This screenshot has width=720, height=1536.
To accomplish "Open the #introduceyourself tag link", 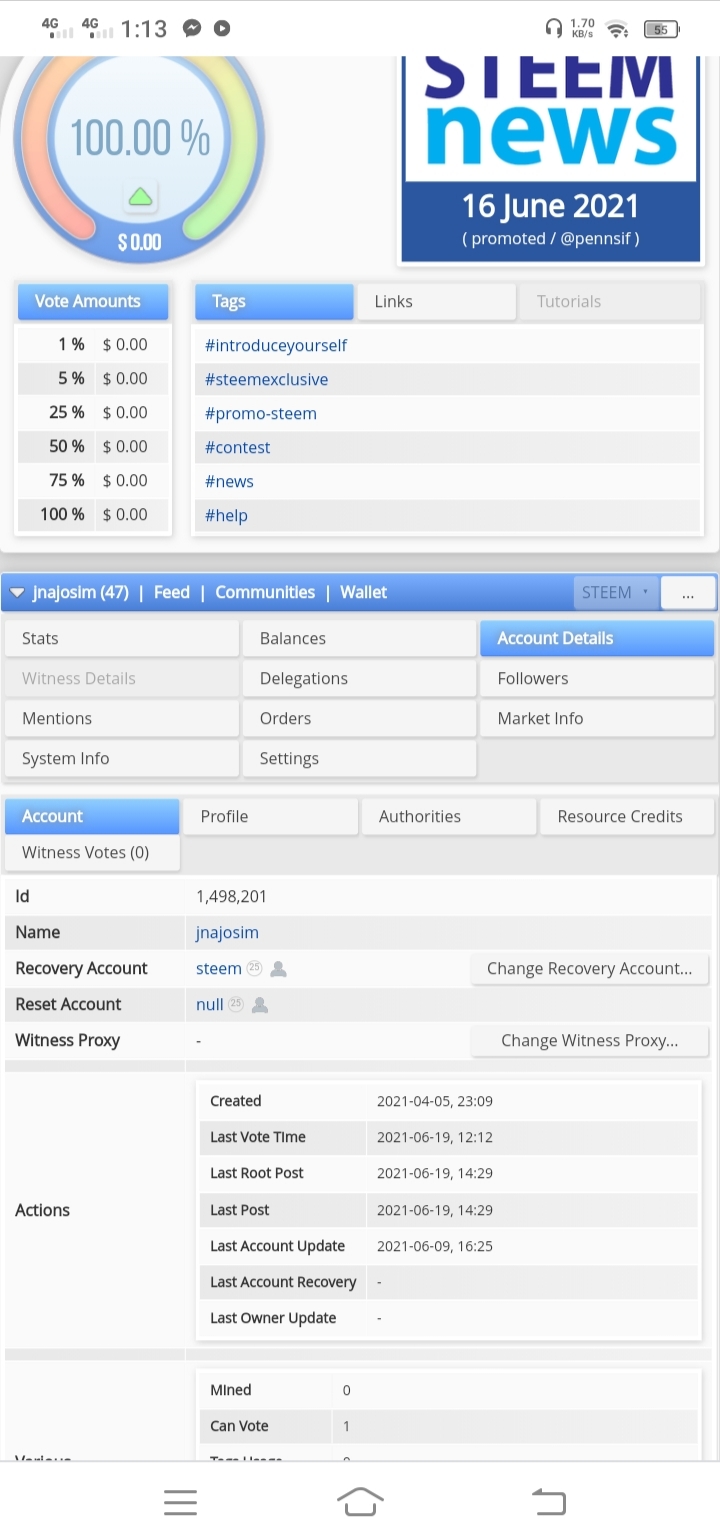I will pyautogui.click(x=276, y=345).
